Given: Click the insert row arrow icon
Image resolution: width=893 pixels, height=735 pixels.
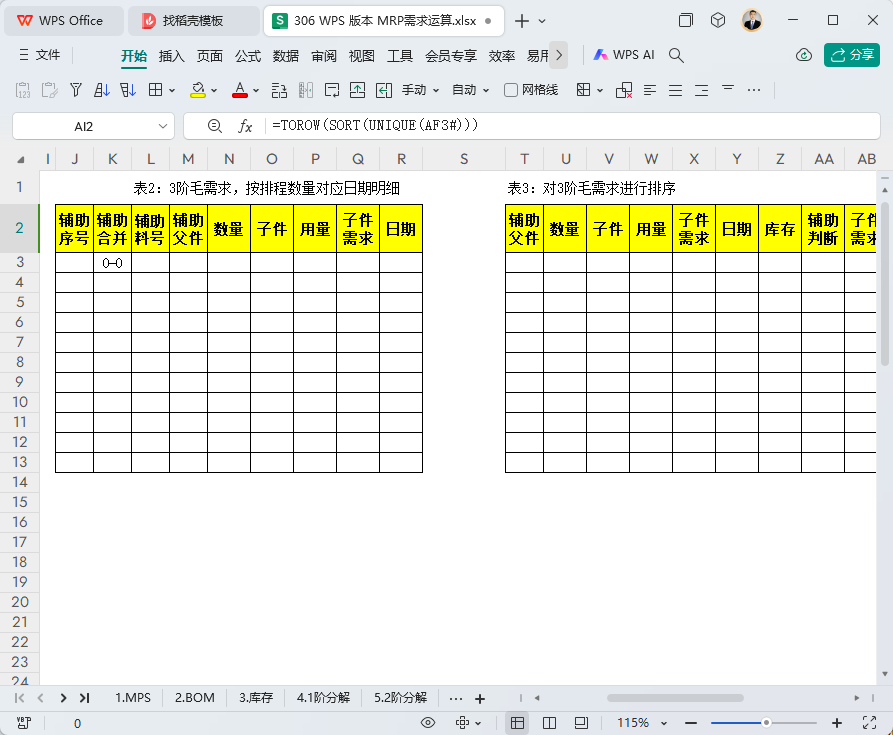Looking at the screenshot, I should [x=357, y=90].
